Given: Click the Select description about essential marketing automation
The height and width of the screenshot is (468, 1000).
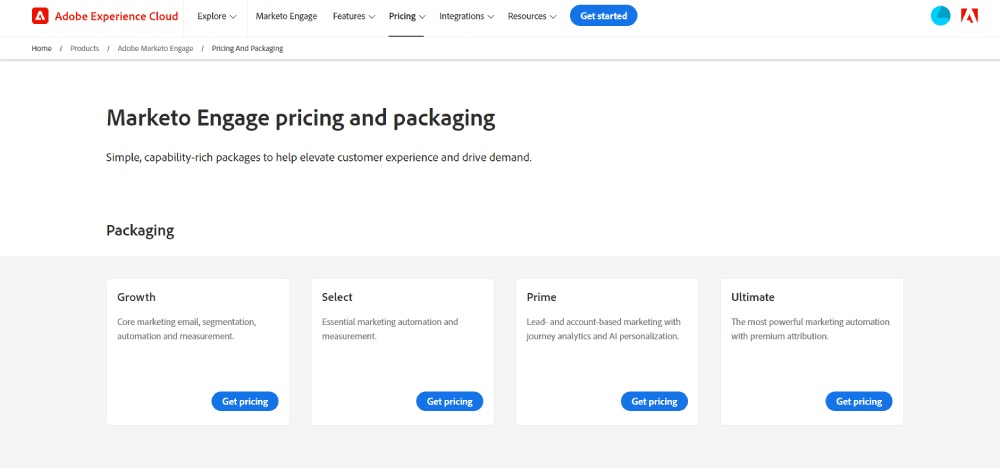Looking at the screenshot, I should [x=390, y=329].
